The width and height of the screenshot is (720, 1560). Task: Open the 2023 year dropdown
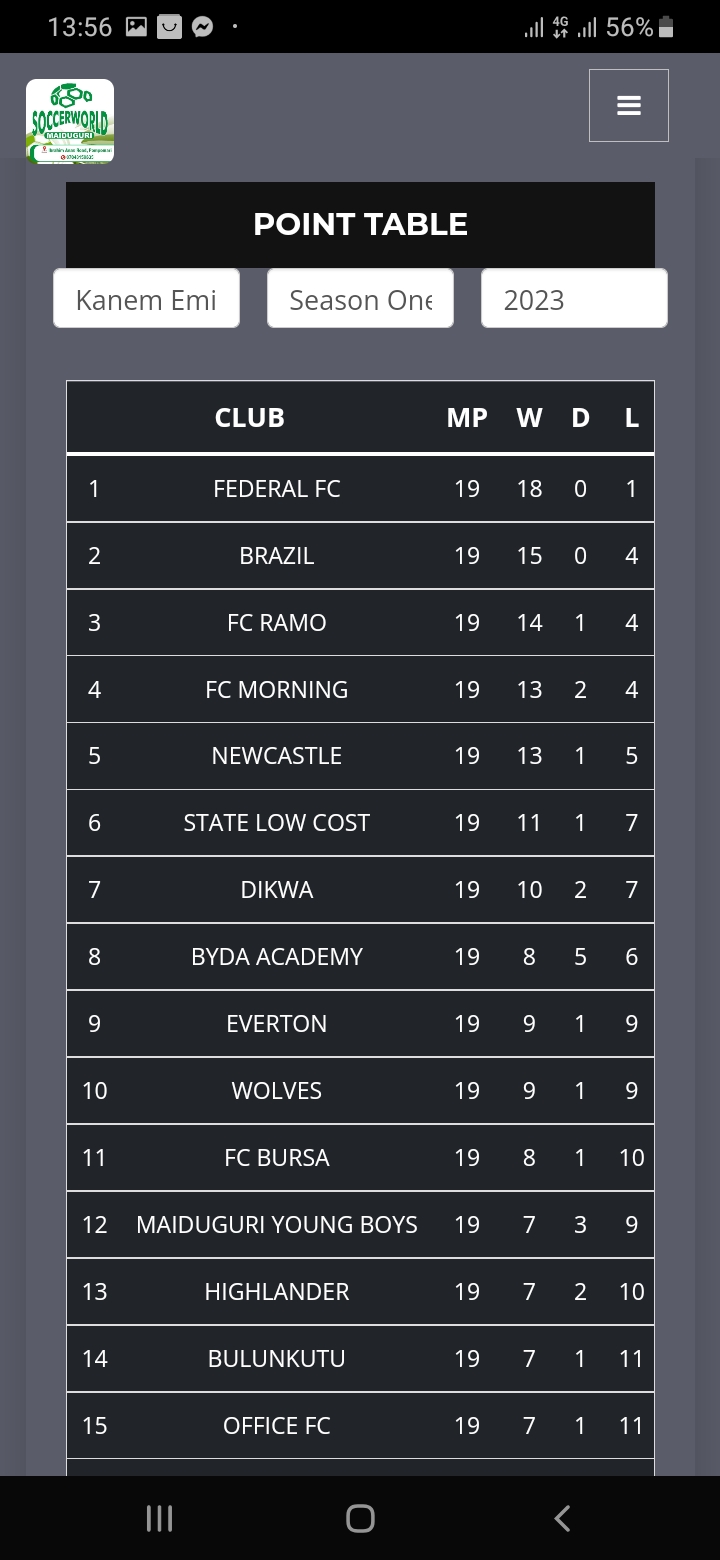click(574, 298)
